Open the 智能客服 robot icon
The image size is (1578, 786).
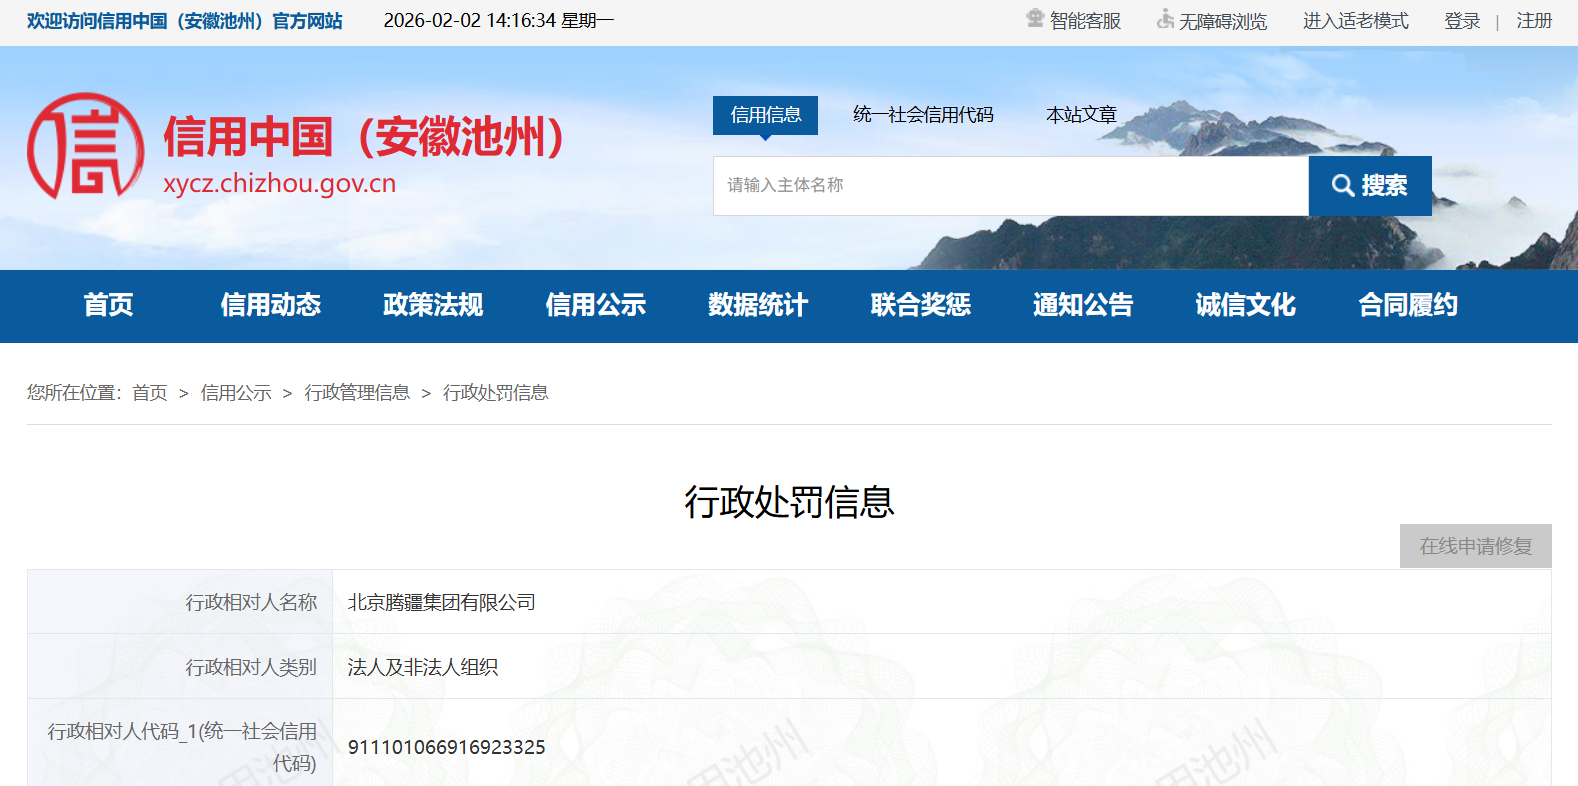1035,19
